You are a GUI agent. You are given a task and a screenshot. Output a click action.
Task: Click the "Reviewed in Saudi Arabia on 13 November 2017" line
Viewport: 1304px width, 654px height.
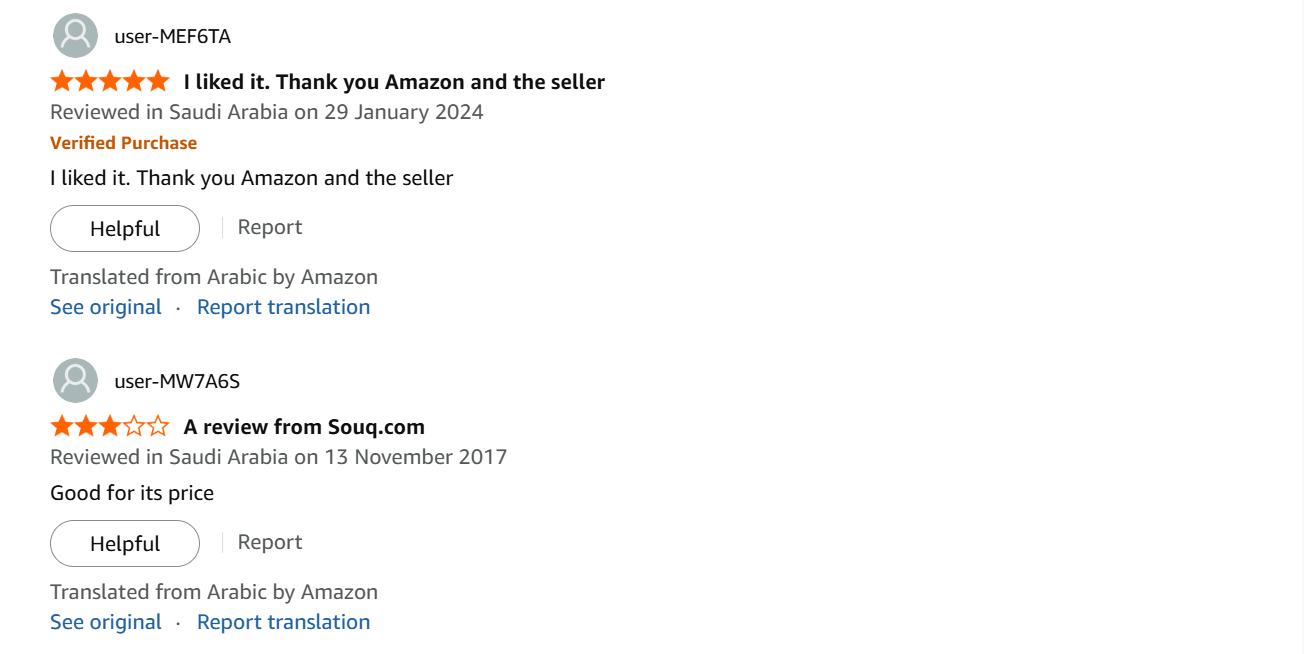[x=279, y=457]
